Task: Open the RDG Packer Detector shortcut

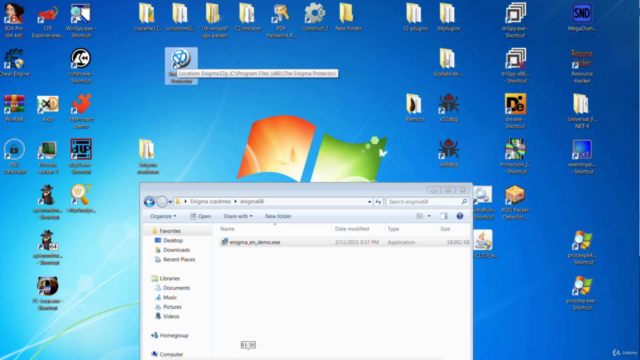Action: click(515, 202)
